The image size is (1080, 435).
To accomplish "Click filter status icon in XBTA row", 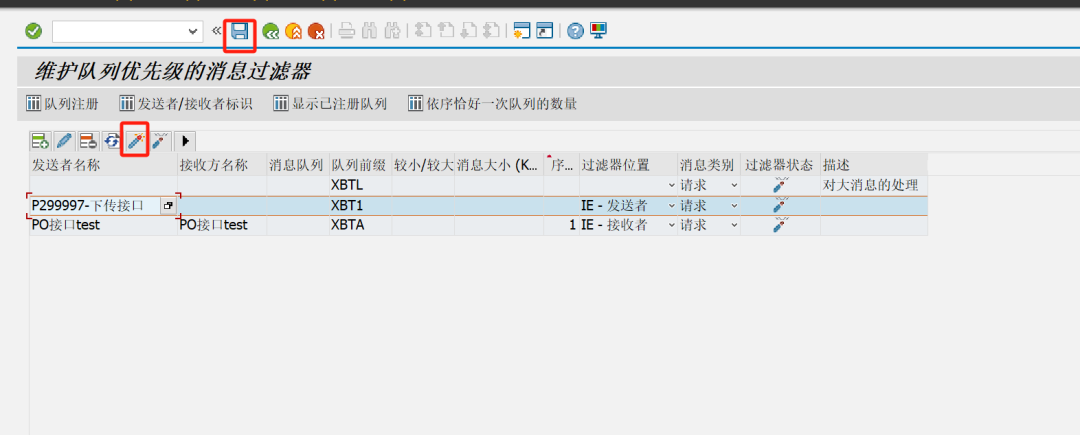I will pos(780,225).
